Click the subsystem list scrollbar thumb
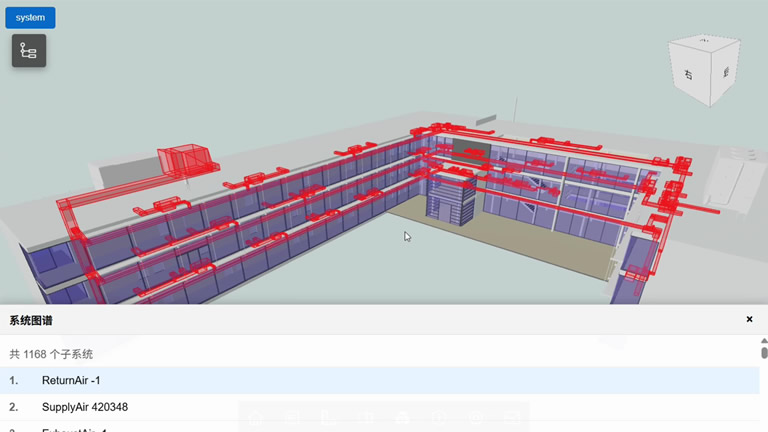 [764, 353]
